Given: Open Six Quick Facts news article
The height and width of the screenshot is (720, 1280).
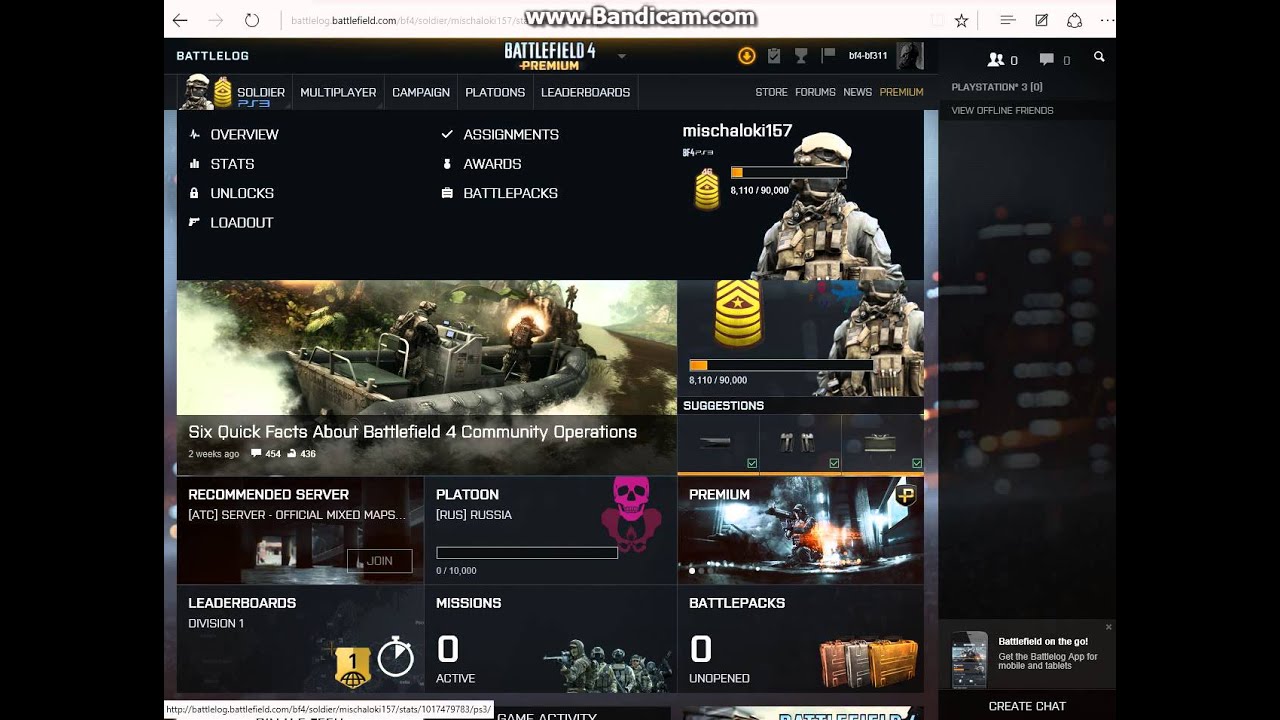Looking at the screenshot, I should point(412,432).
